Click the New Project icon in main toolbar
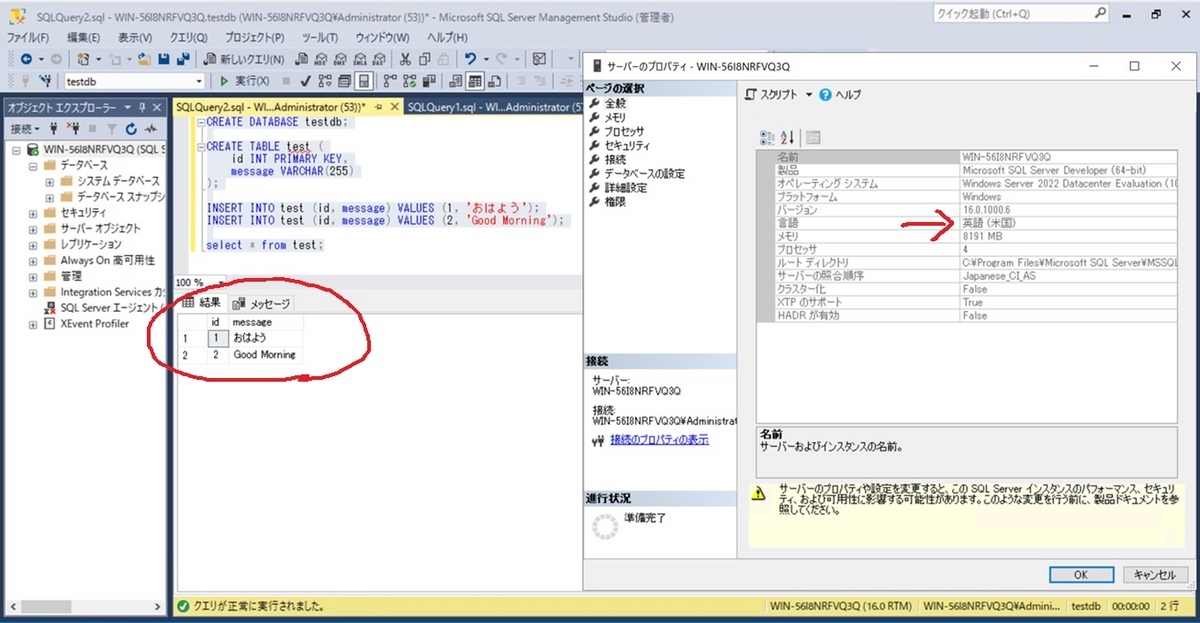This screenshot has width=1200, height=623. pyautogui.click(x=84, y=59)
